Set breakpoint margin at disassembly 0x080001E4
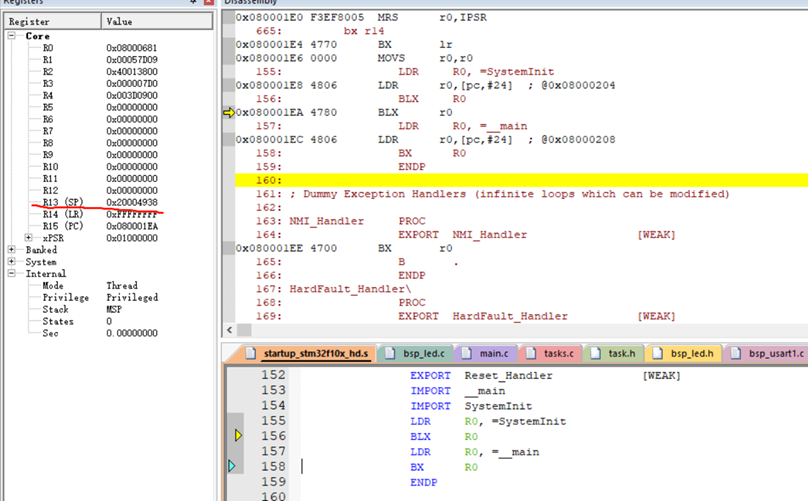This screenshot has height=501, width=808. click(229, 44)
